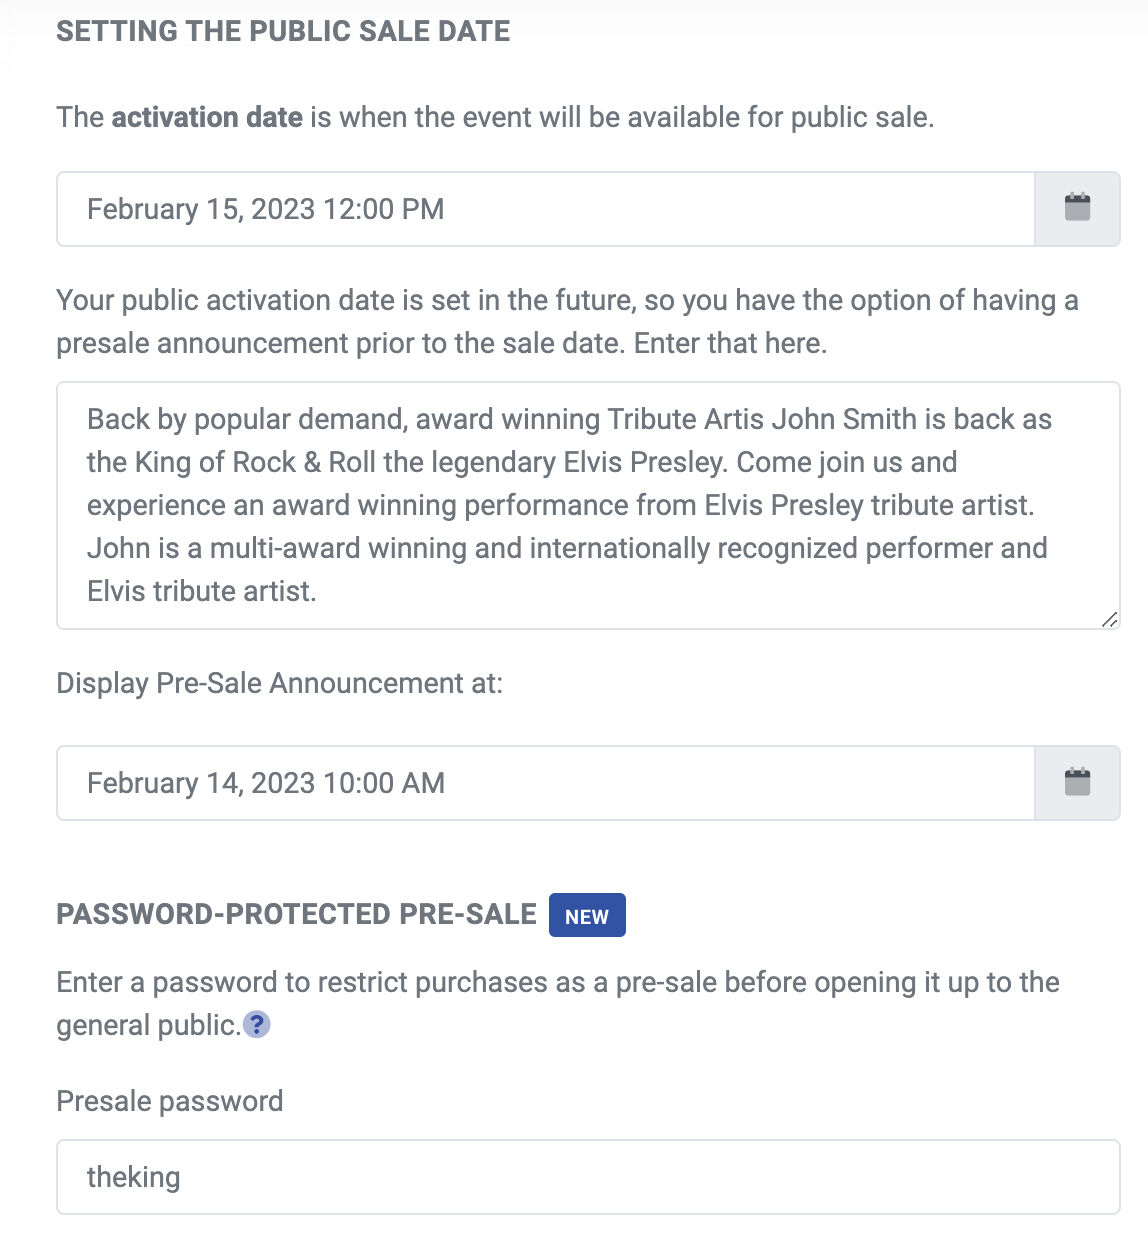
Task: Click the Display Pre-Sale Announcement label
Action: (x=280, y=683)
